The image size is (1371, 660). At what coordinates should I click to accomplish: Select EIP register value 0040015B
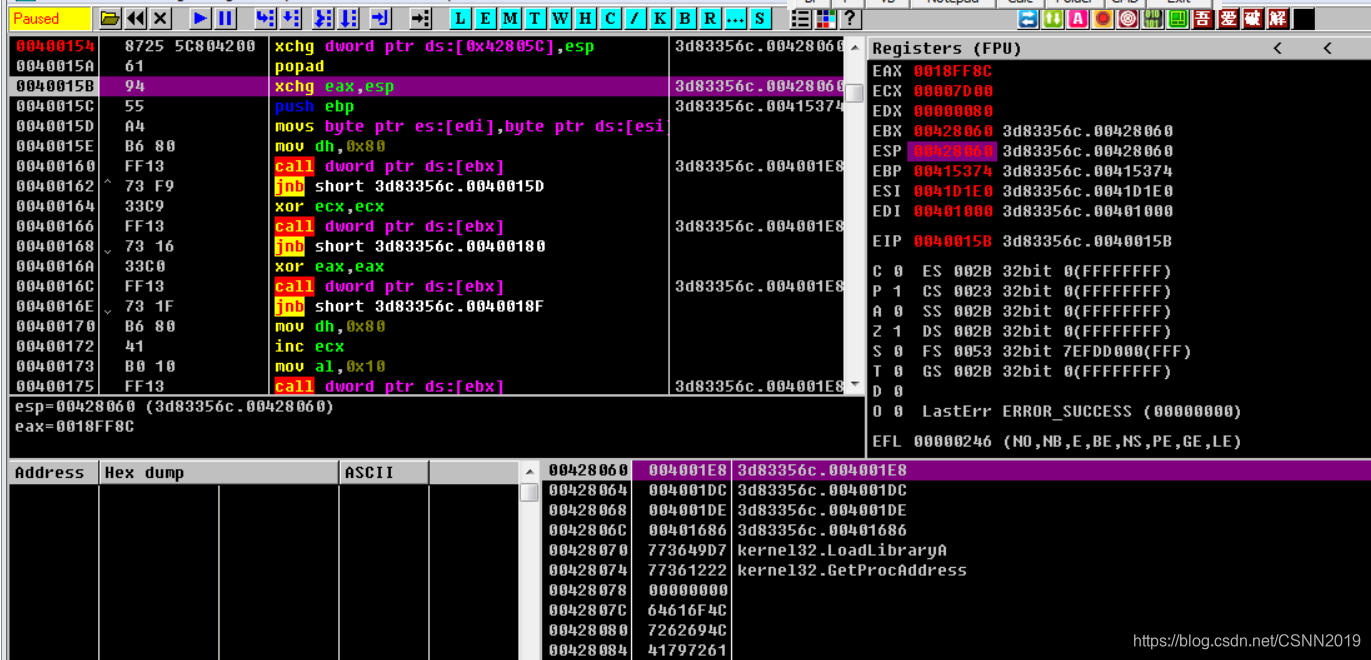953,241
